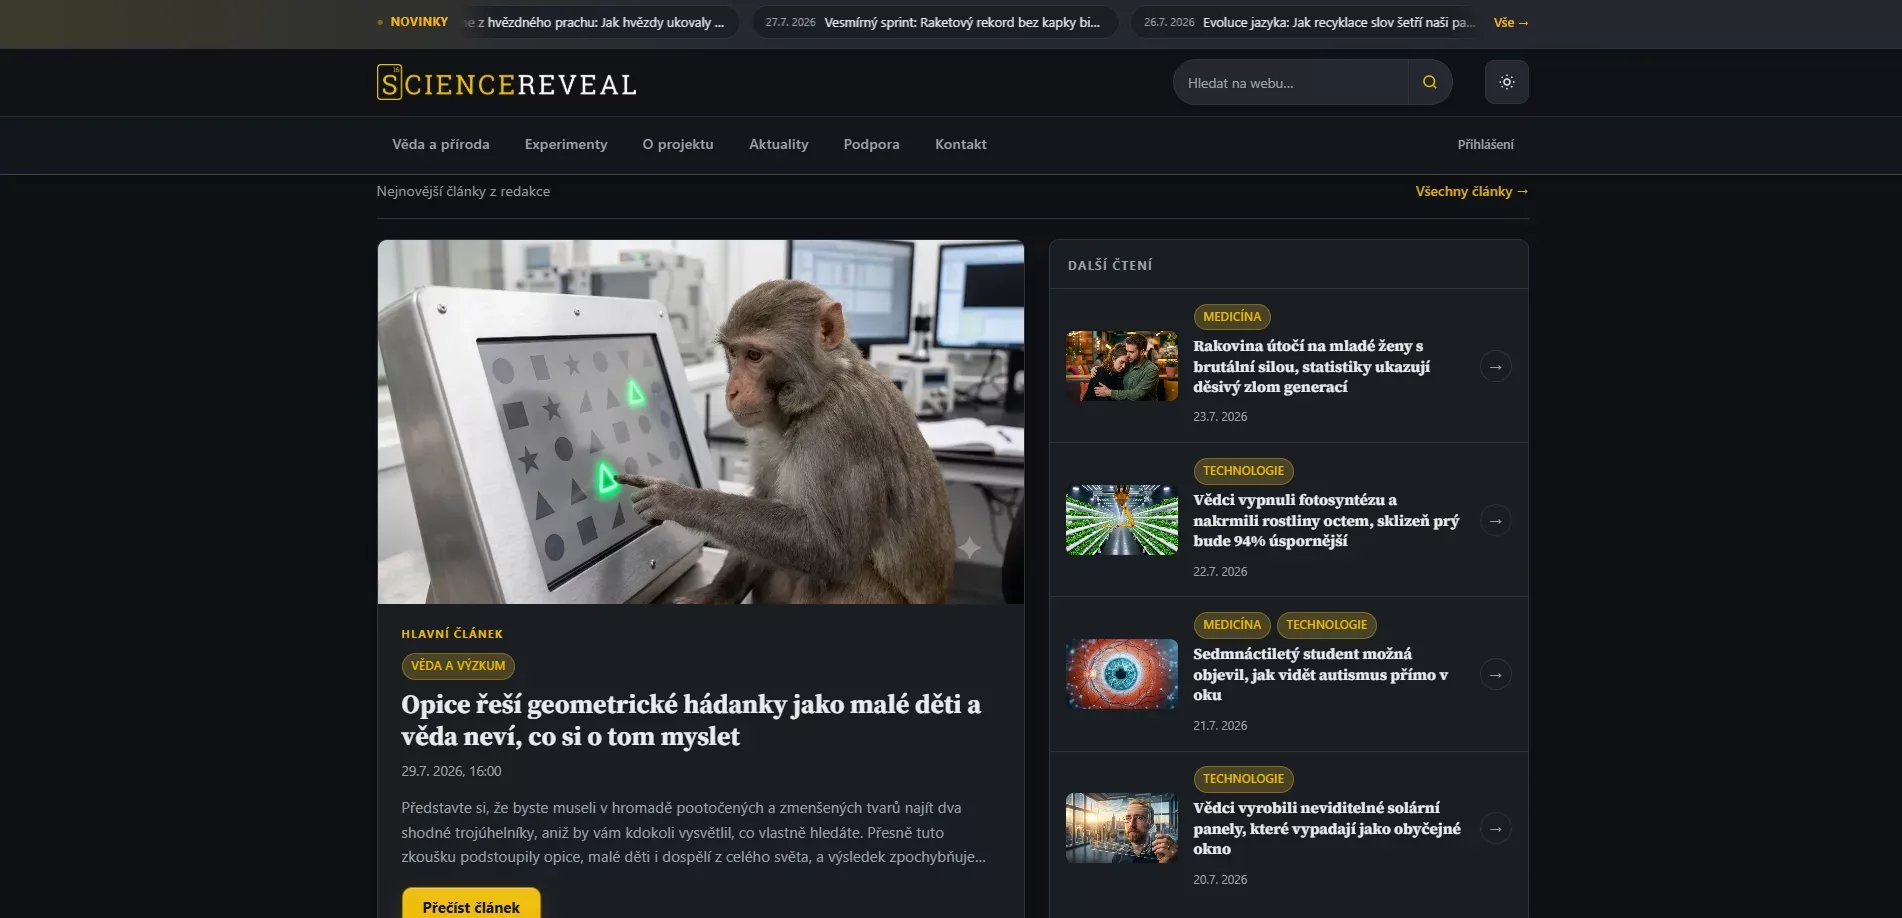Click arrow button beside fotosyntézu article
1902x918 pixels.
pos(1495,521)
